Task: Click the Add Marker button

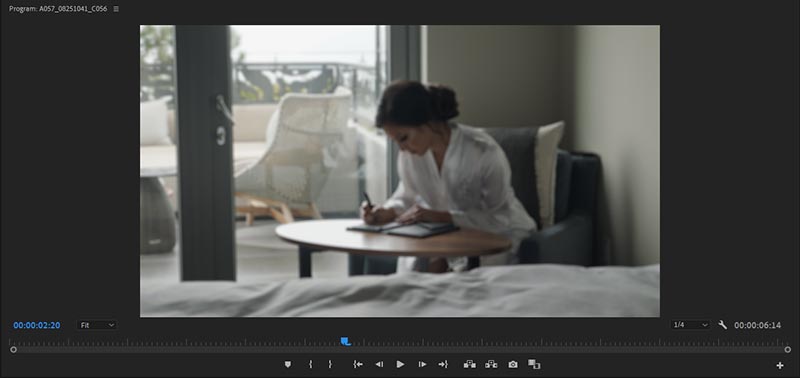Action: [288, 364]
